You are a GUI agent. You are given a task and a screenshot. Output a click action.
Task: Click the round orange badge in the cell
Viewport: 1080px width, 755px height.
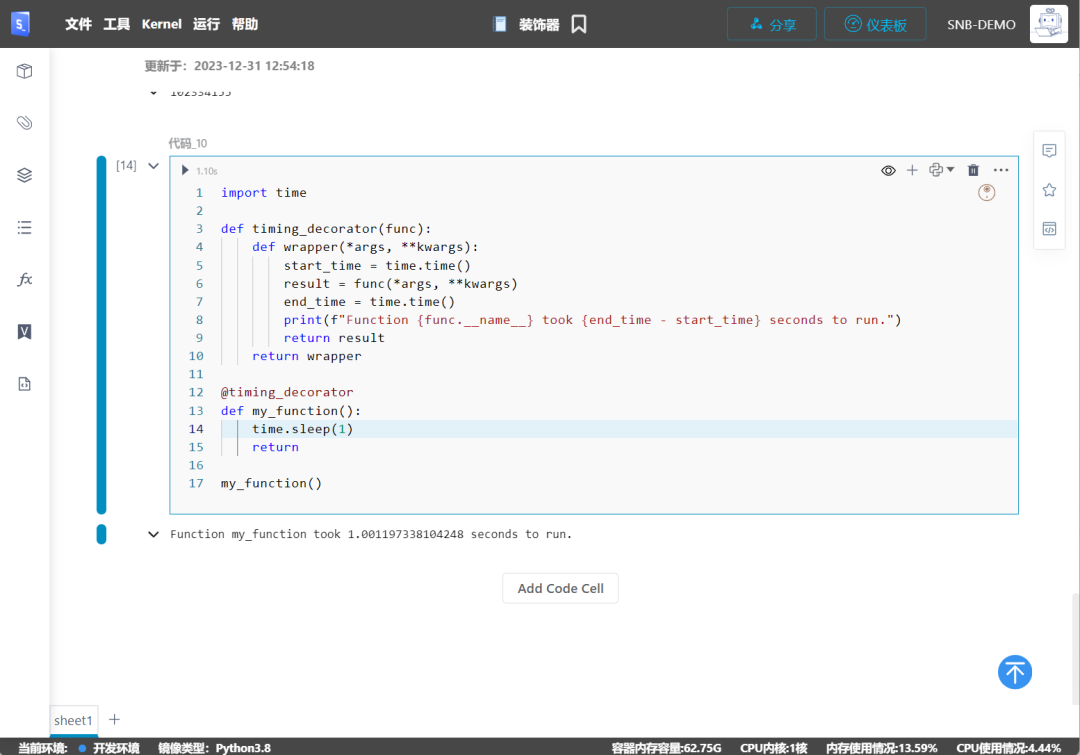(986, 192)
